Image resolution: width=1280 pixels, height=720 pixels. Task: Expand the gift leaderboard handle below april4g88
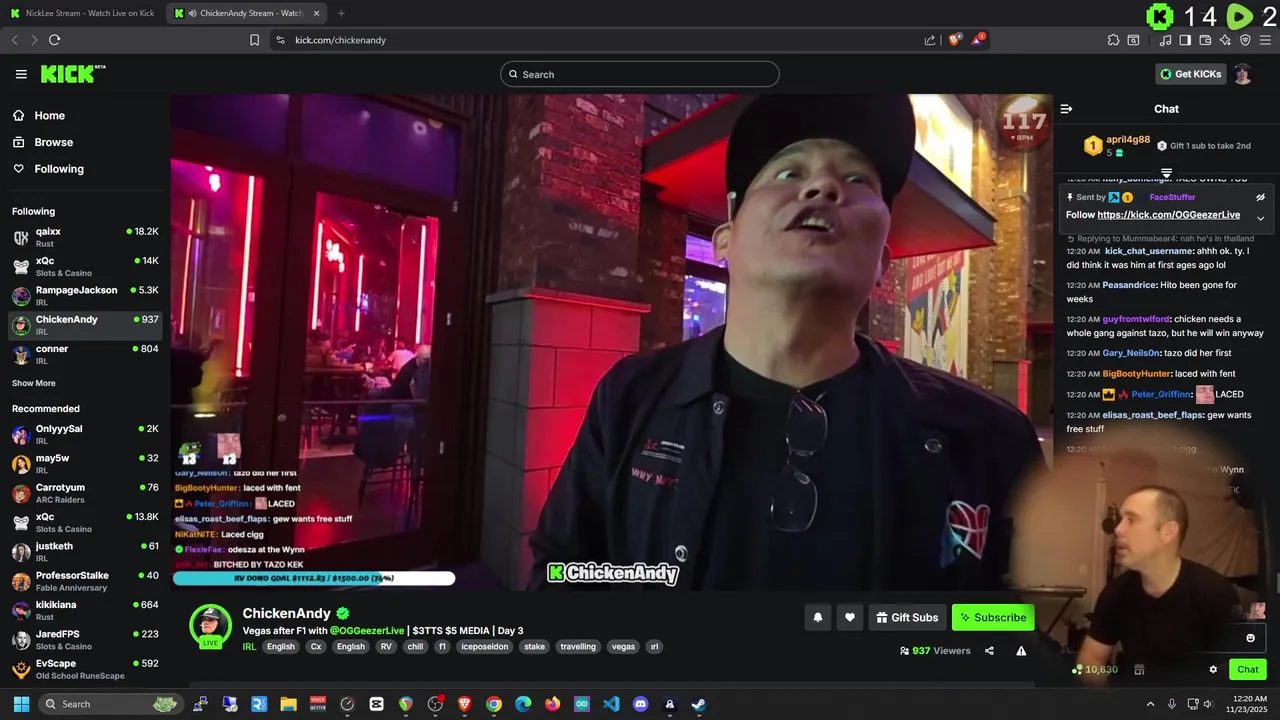pos(1166,173)
